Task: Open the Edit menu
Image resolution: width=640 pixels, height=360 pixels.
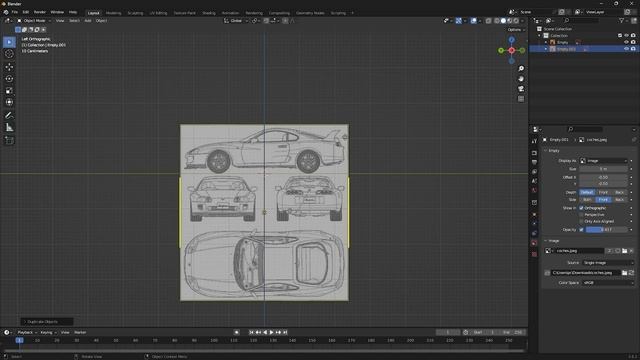Action: coord(26,12)
